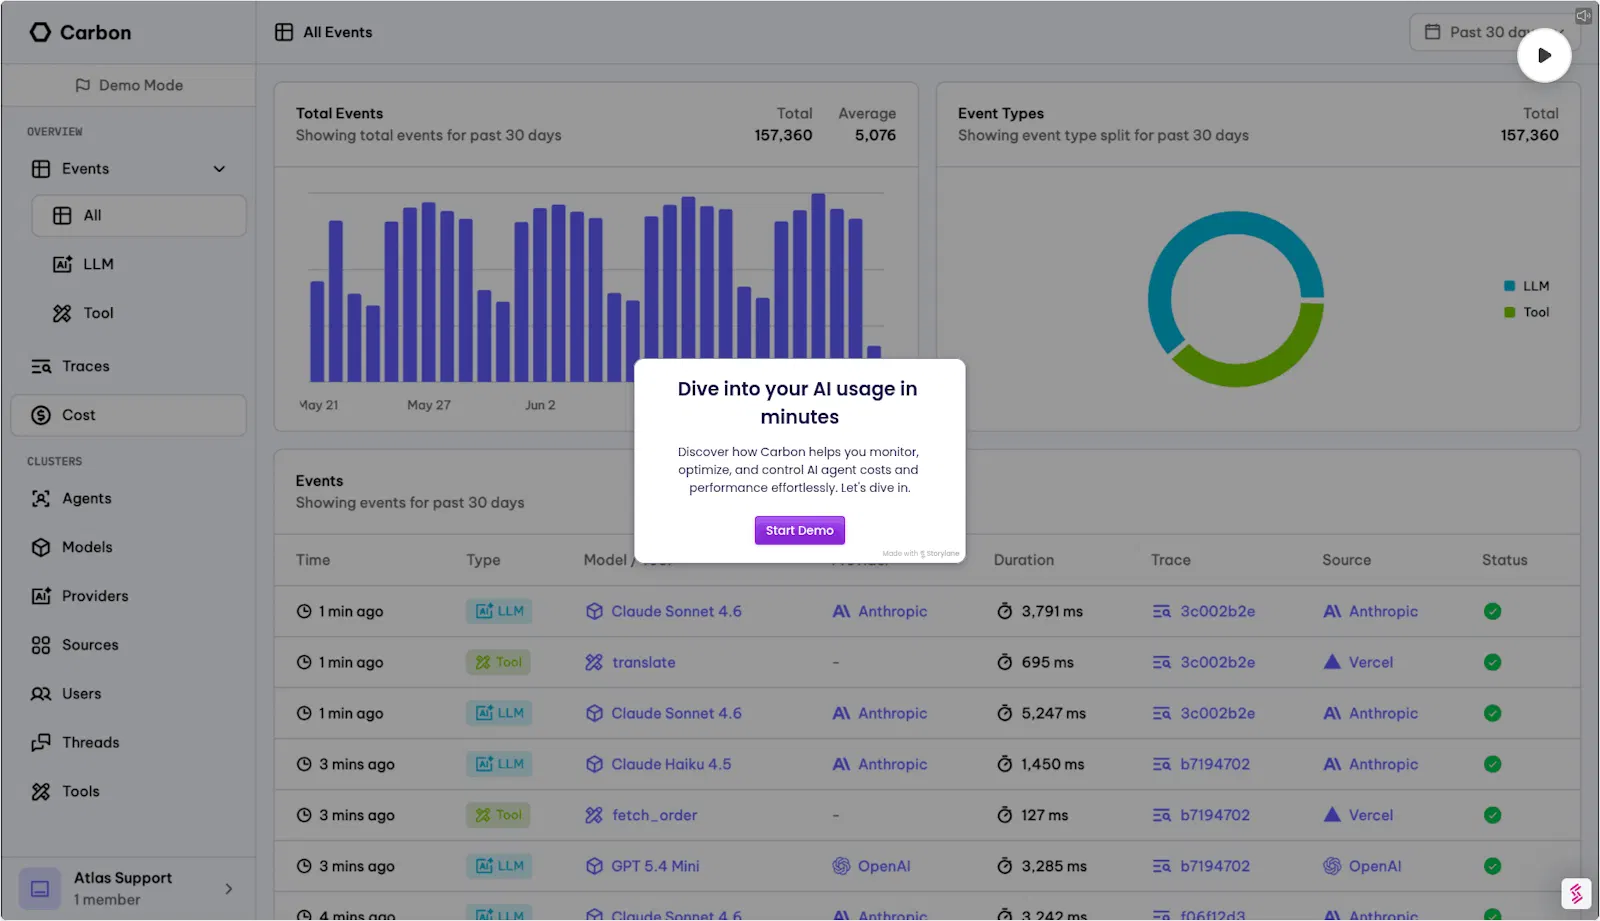The width and height of the screenshot is (1600, 921).
Task: Click the success status icon in translate row
Action: click(1492, 662)
